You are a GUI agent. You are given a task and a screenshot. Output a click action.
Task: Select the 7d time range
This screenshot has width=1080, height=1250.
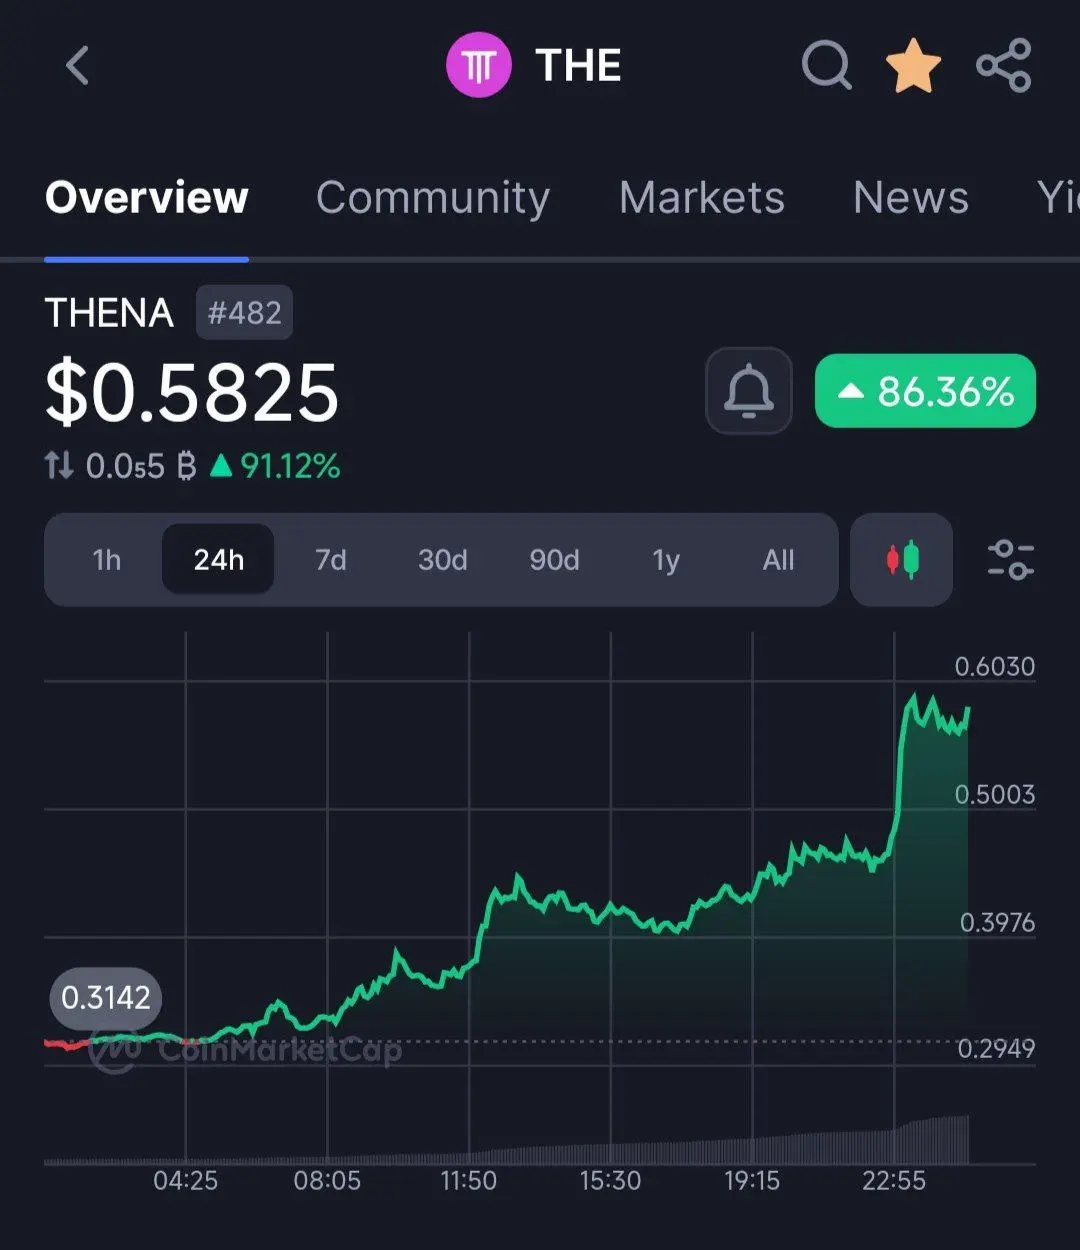[x=331, y=560]
